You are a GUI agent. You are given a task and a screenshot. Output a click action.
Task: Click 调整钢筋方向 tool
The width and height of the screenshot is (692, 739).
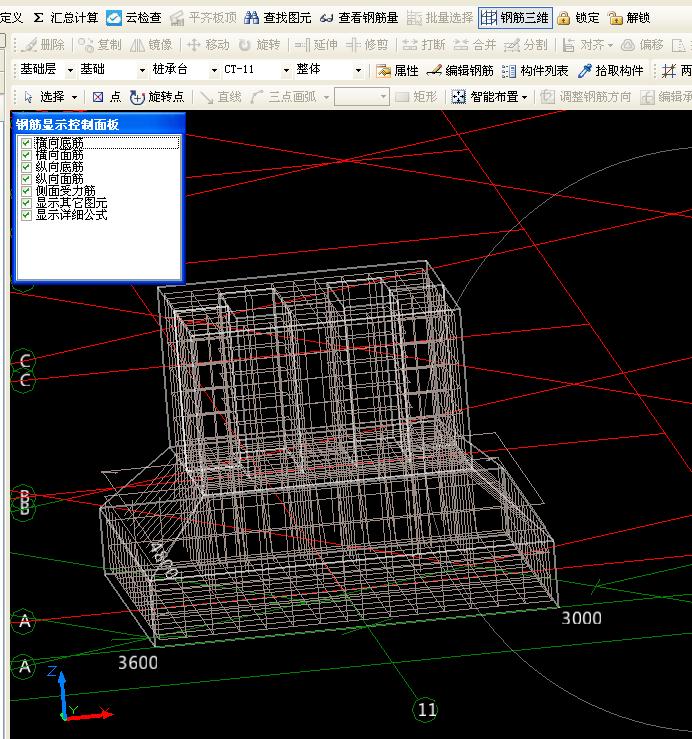585,97
